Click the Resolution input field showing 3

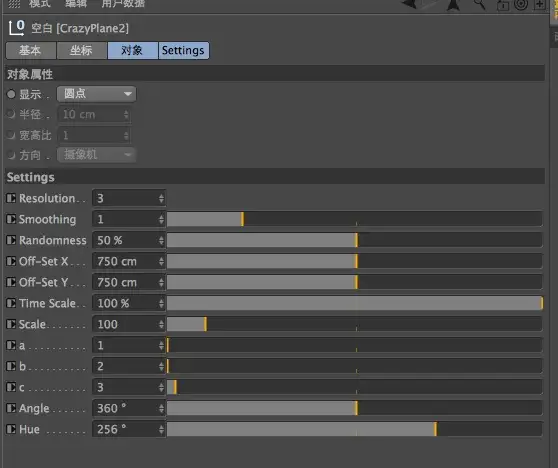click(x=129, y=198)
